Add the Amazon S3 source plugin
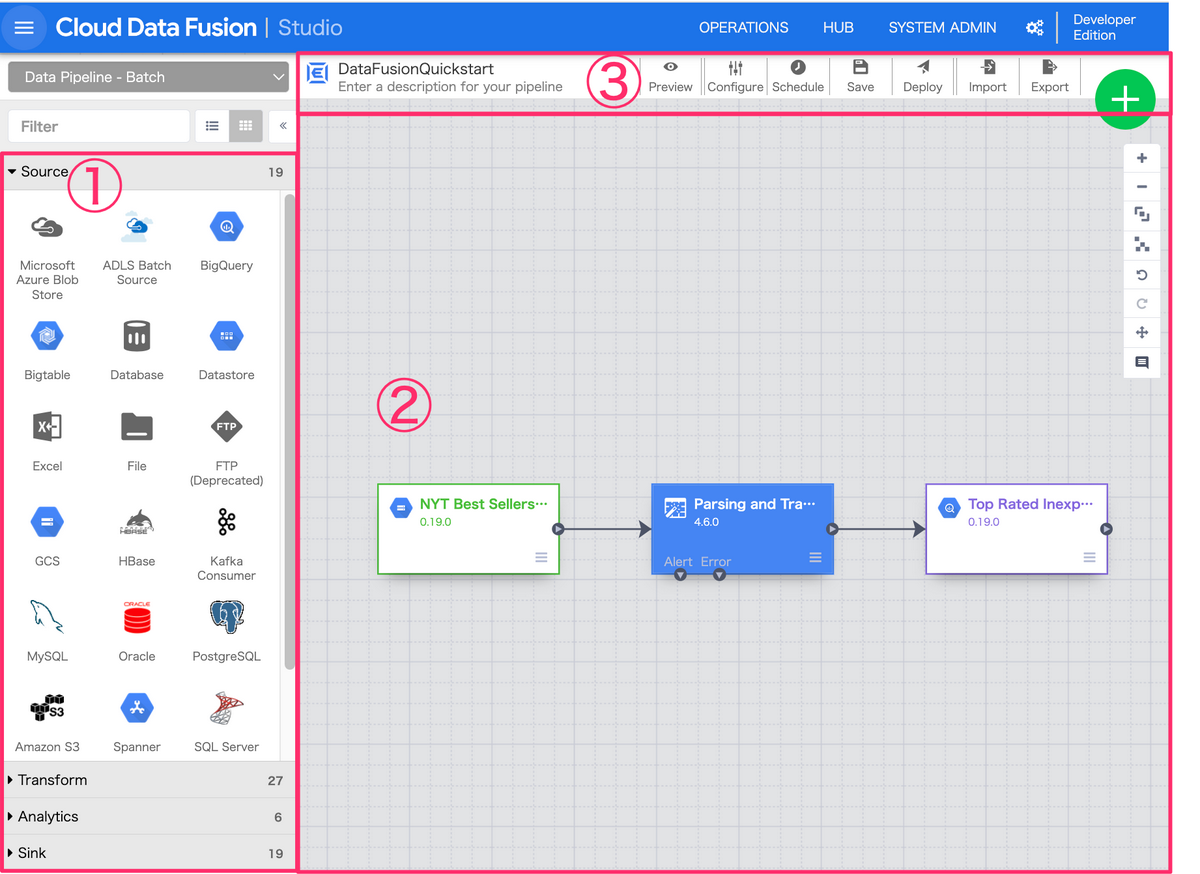The height and width of the screenshot is (874, 1200). 47,721
